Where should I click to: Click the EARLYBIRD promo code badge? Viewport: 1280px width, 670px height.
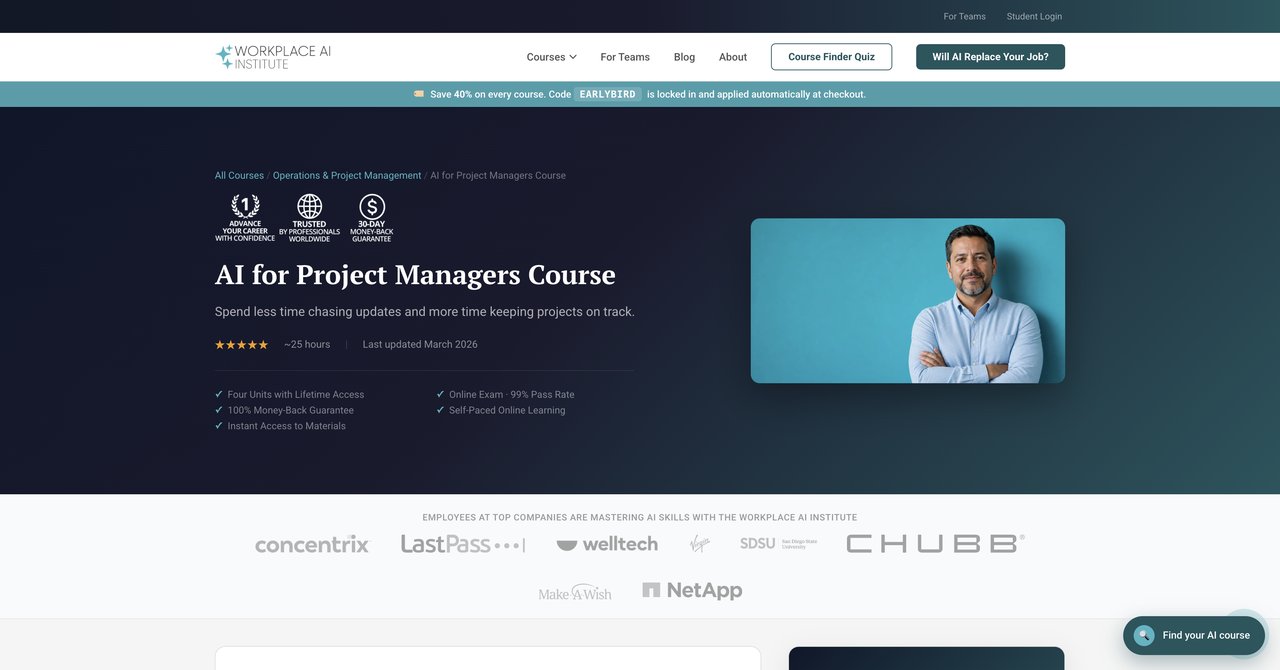[608, 94]
